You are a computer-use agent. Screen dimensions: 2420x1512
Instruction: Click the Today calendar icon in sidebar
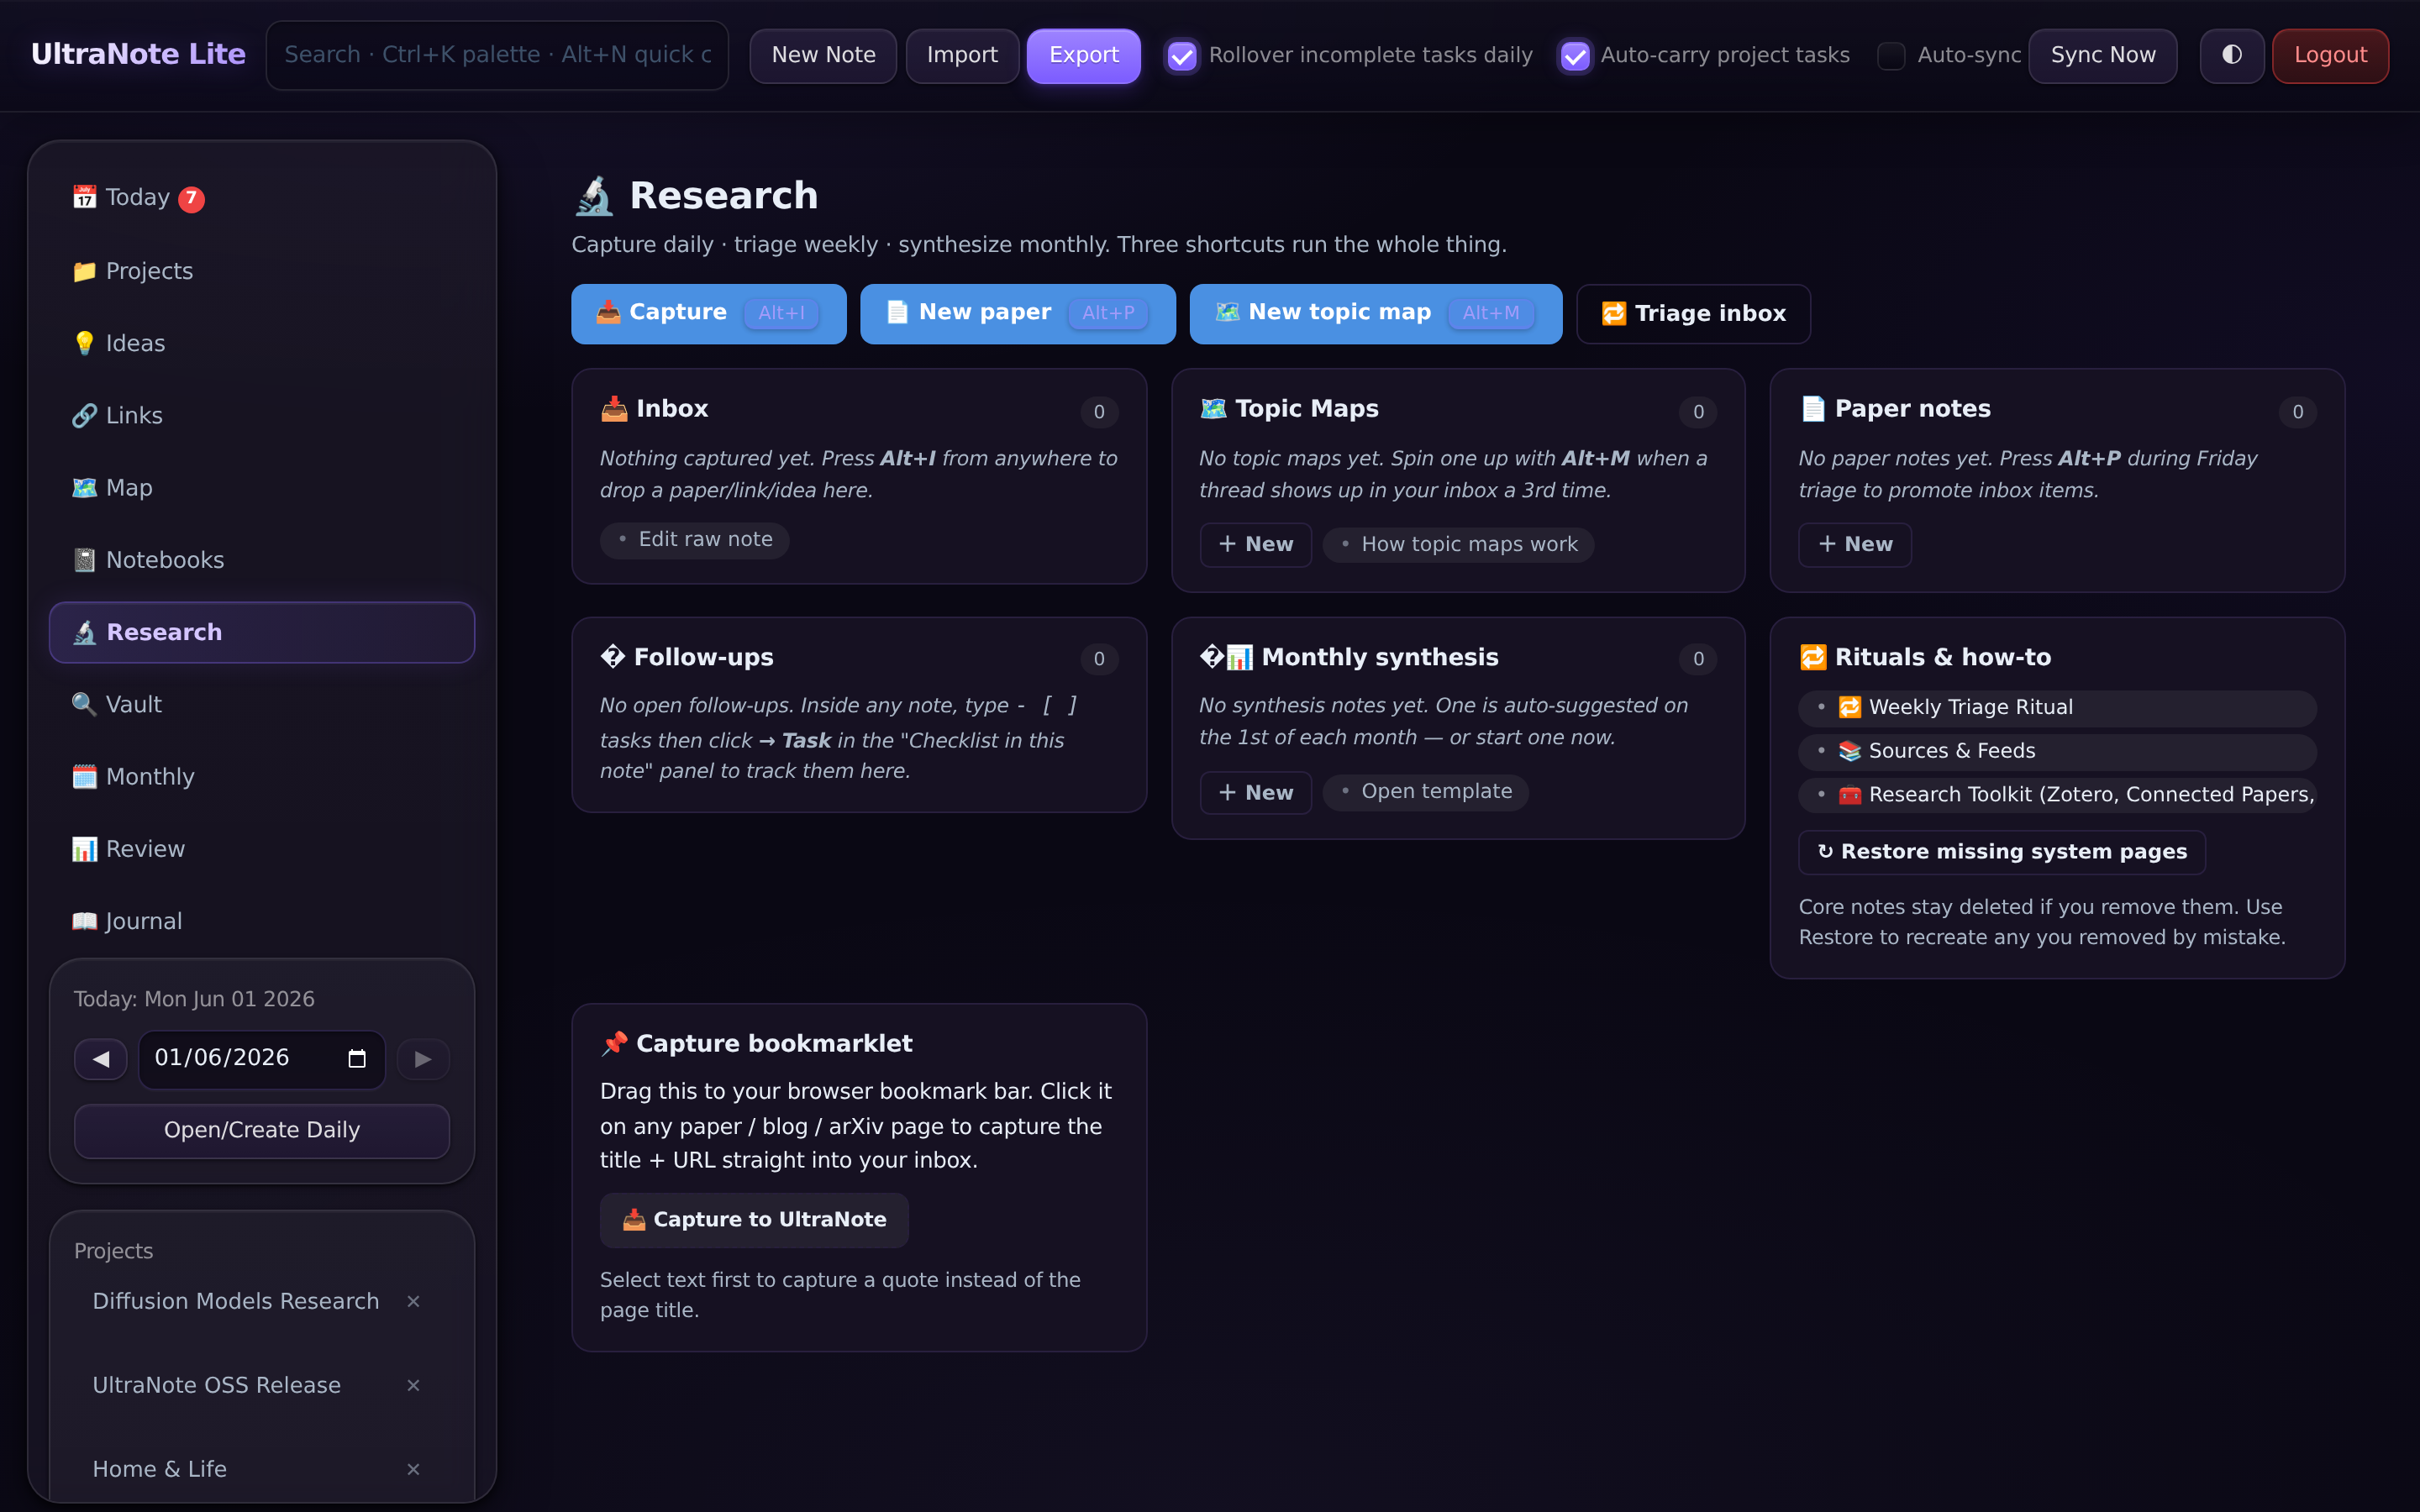click(x=85, y=197)
